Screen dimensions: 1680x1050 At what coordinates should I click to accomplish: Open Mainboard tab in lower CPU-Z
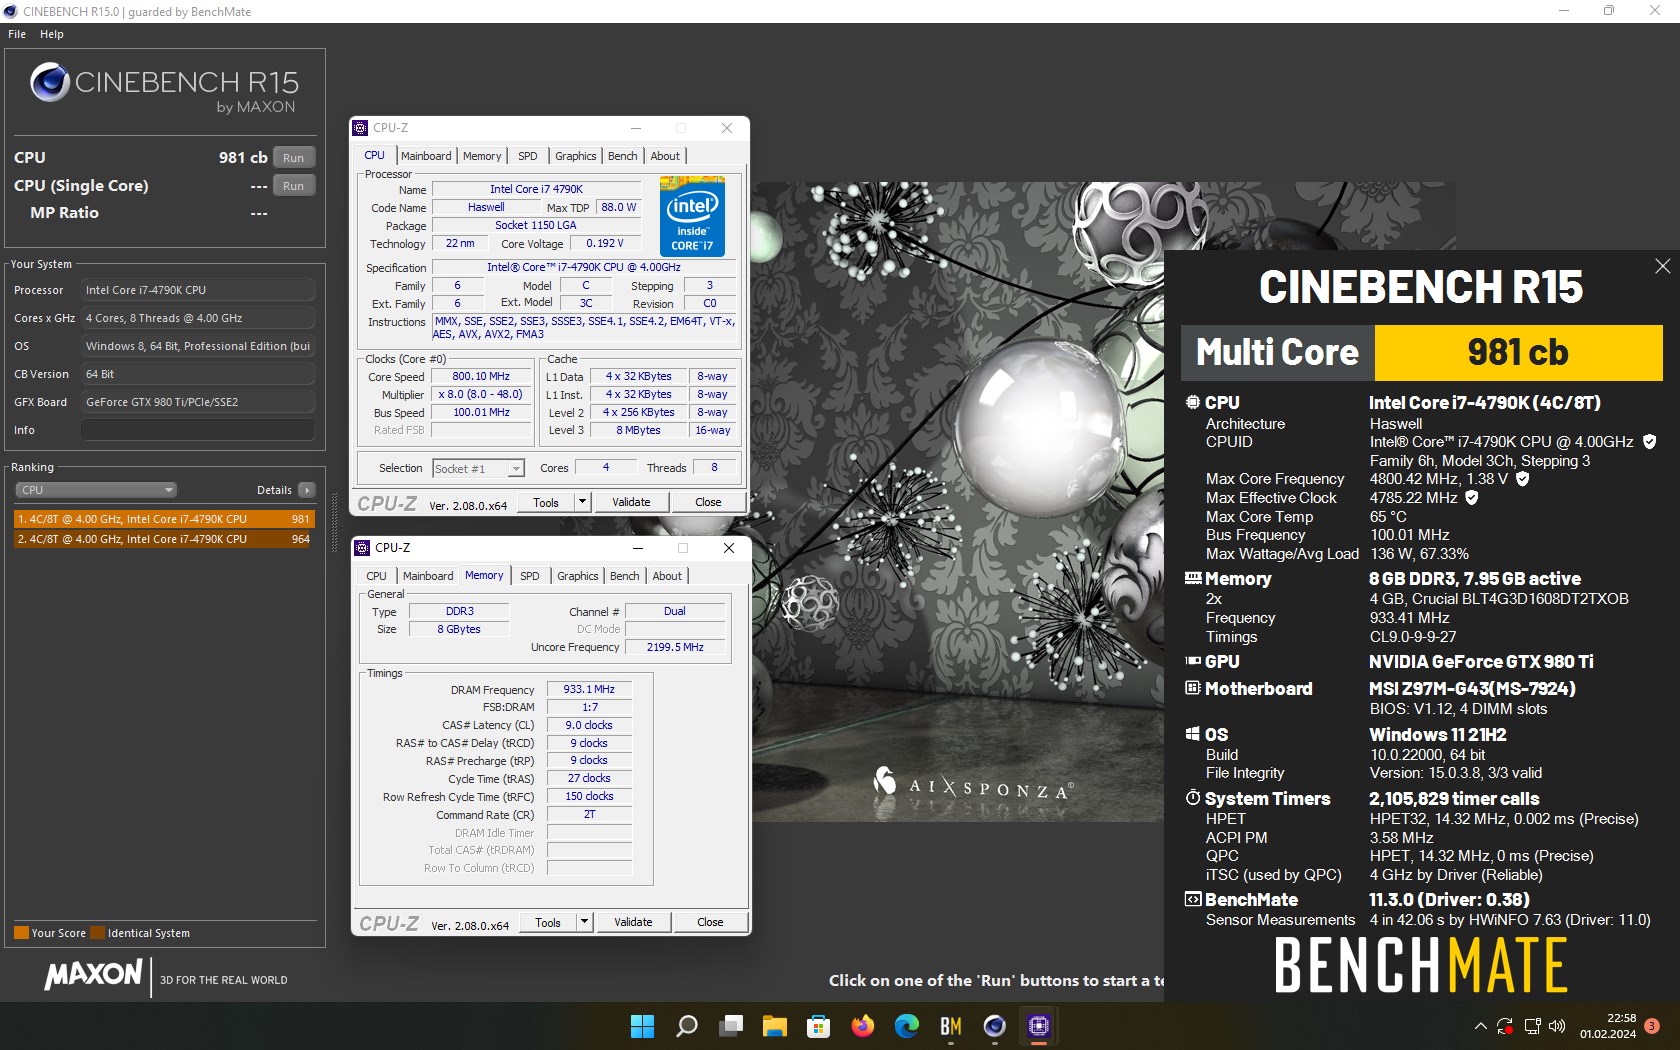click(428, 576)
